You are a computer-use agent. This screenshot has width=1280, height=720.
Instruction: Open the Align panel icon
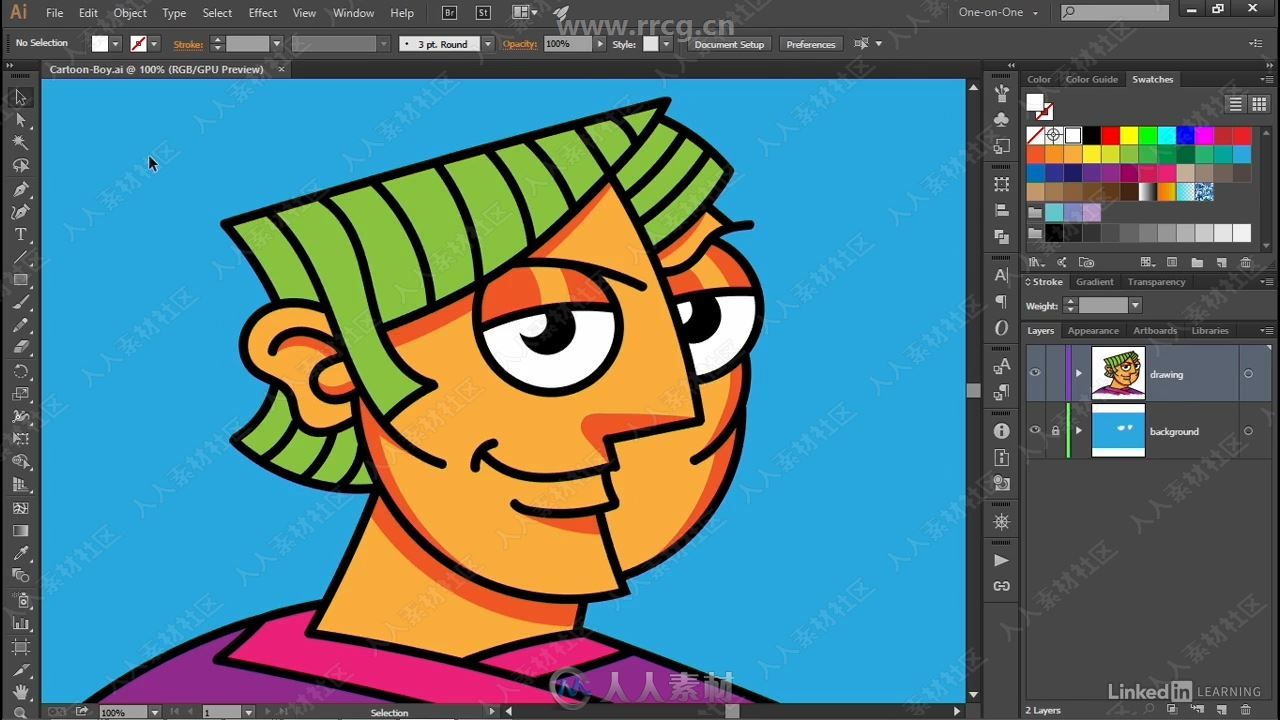point(1001,211)
